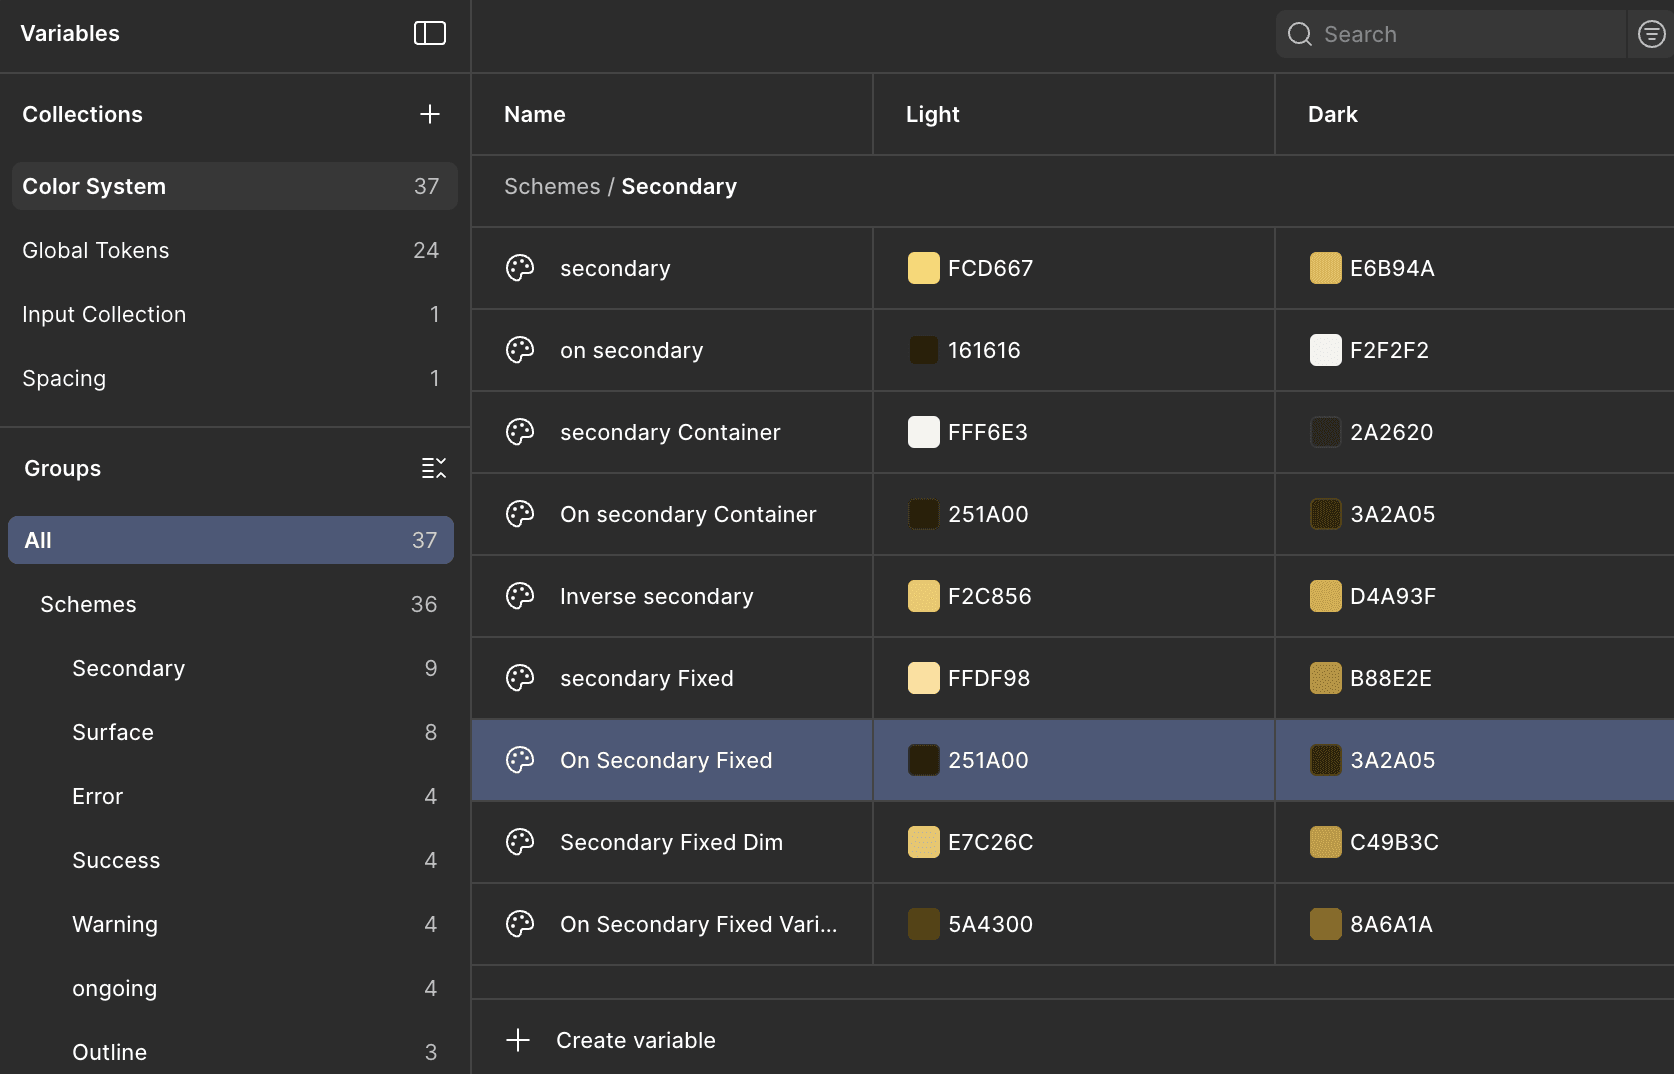The image size is (1674, 1074).
Task: Expand the Schemes group
Action: [88, 604]
